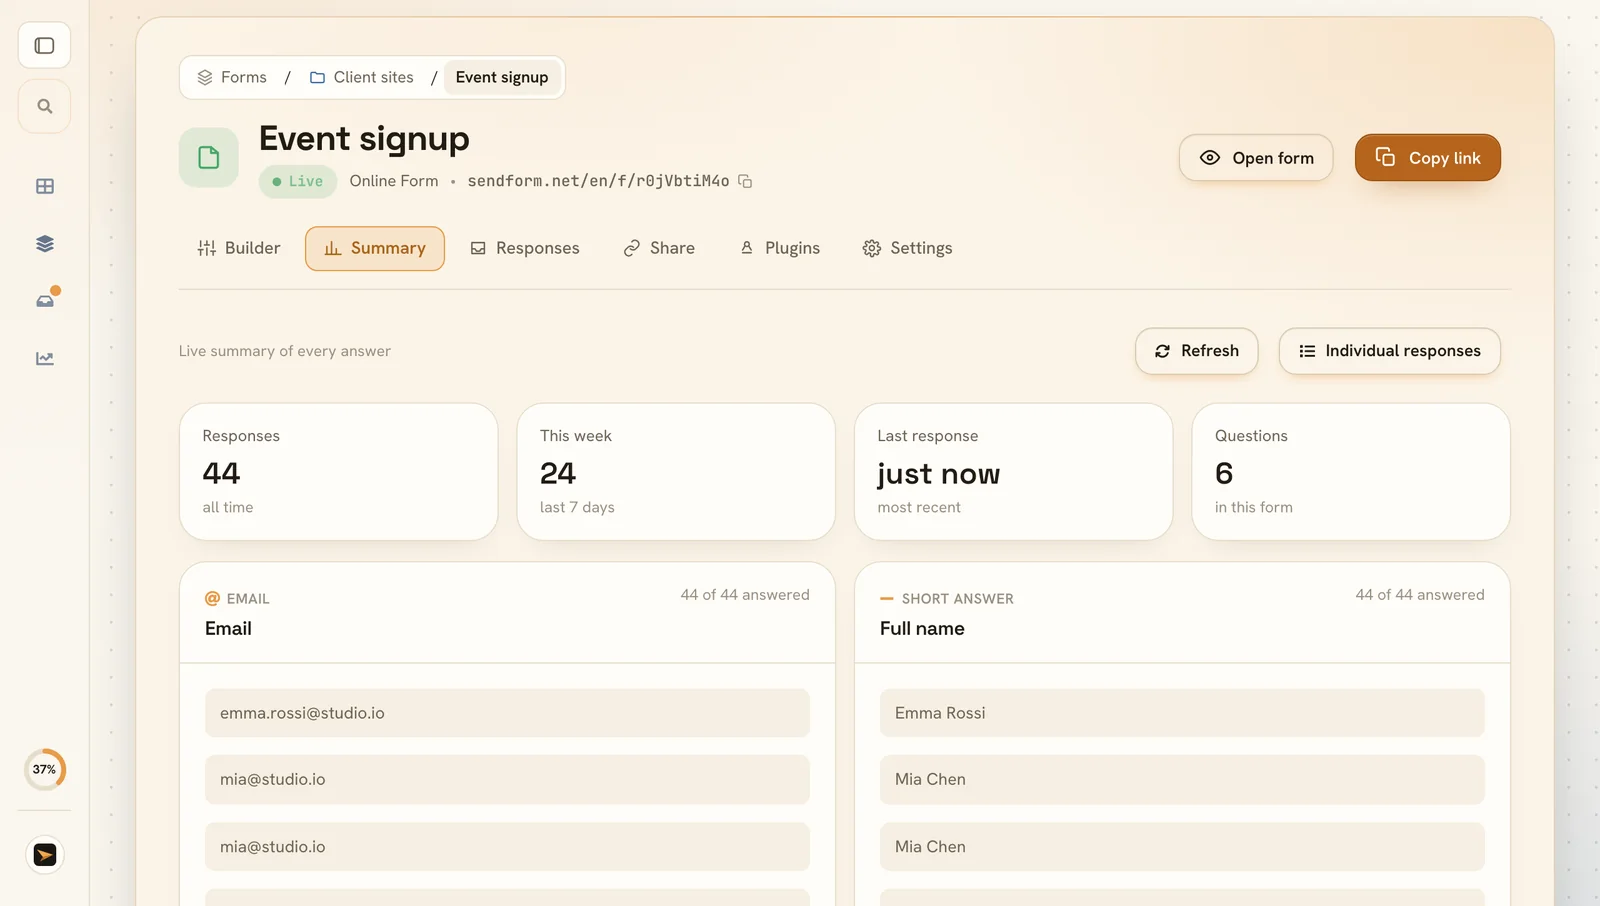Switch to the Share tab

click(x=659, y=248)
